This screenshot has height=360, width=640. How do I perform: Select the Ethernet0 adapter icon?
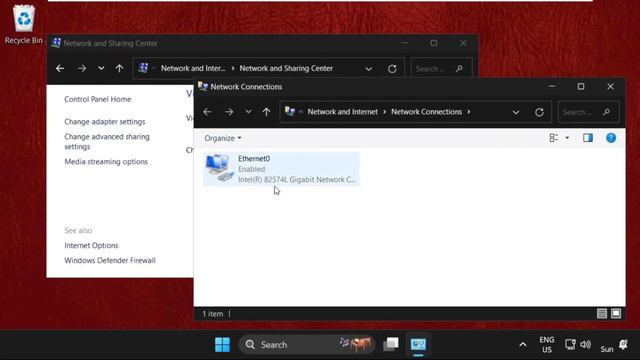[219, 168]
